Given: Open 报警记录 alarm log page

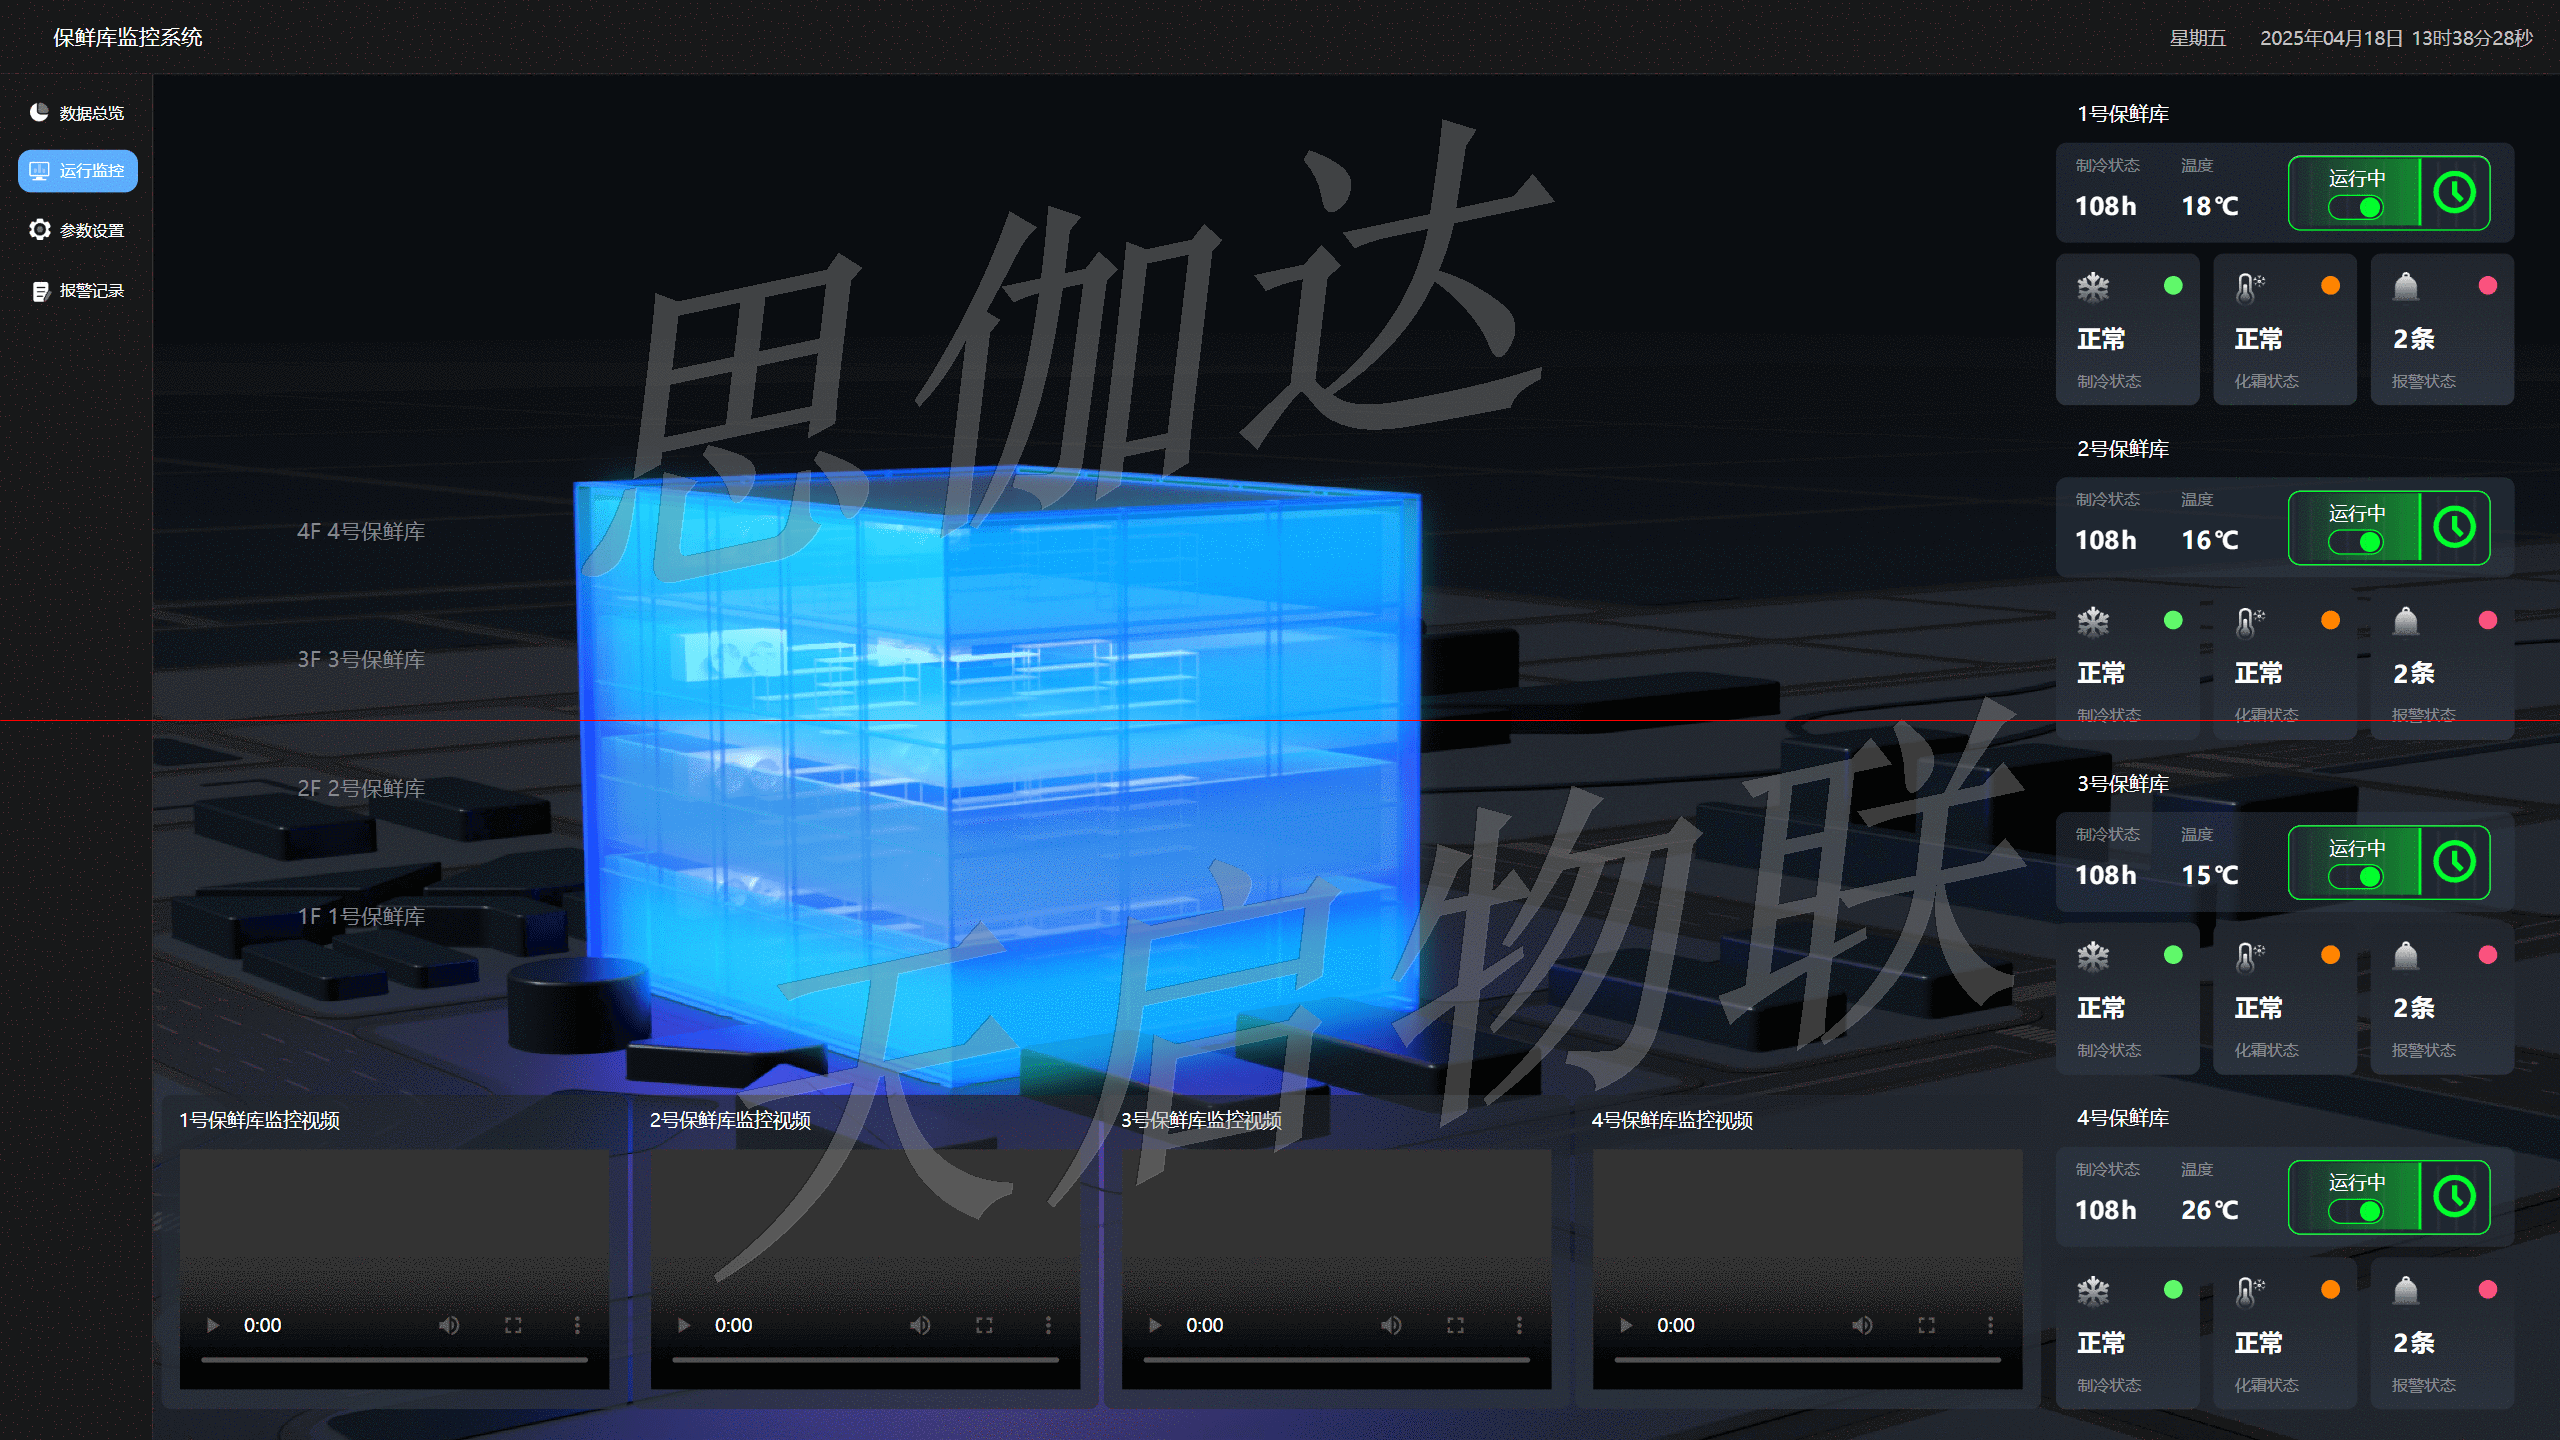Looking at the screenshot, I should 77,290.
